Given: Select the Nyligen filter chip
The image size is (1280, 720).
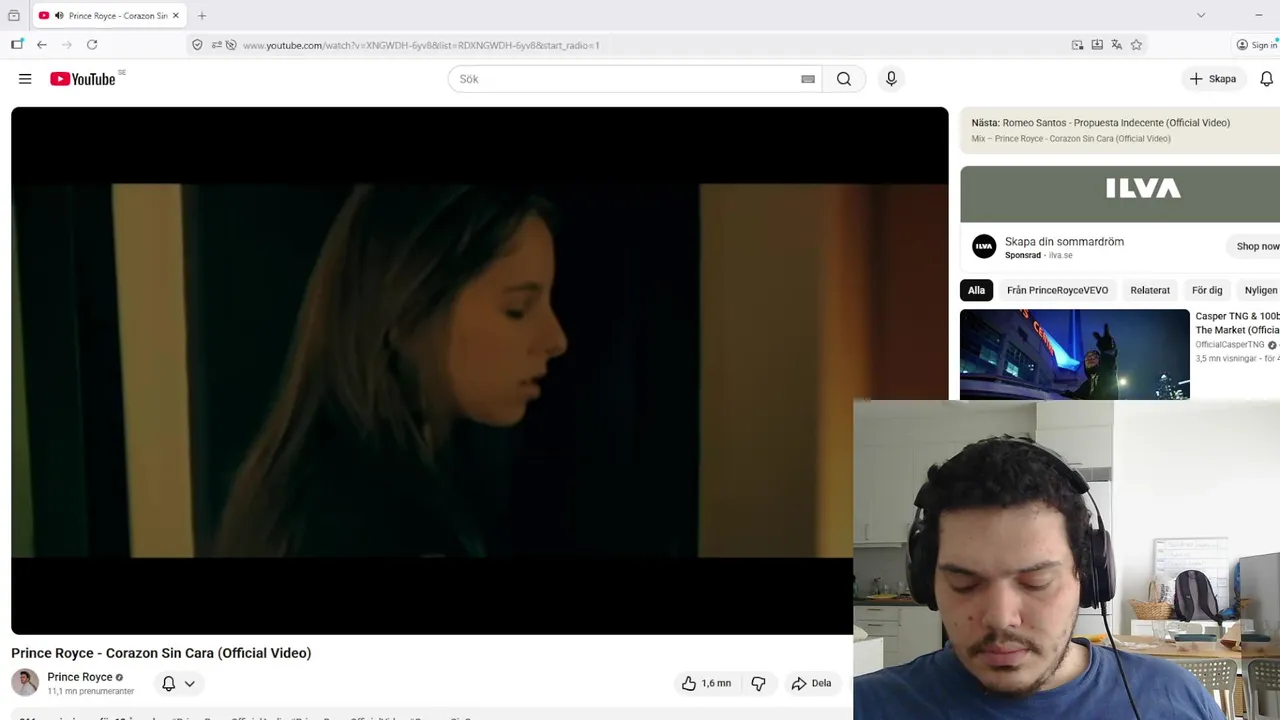Looking at the screenshot, I should [1260, 290].
